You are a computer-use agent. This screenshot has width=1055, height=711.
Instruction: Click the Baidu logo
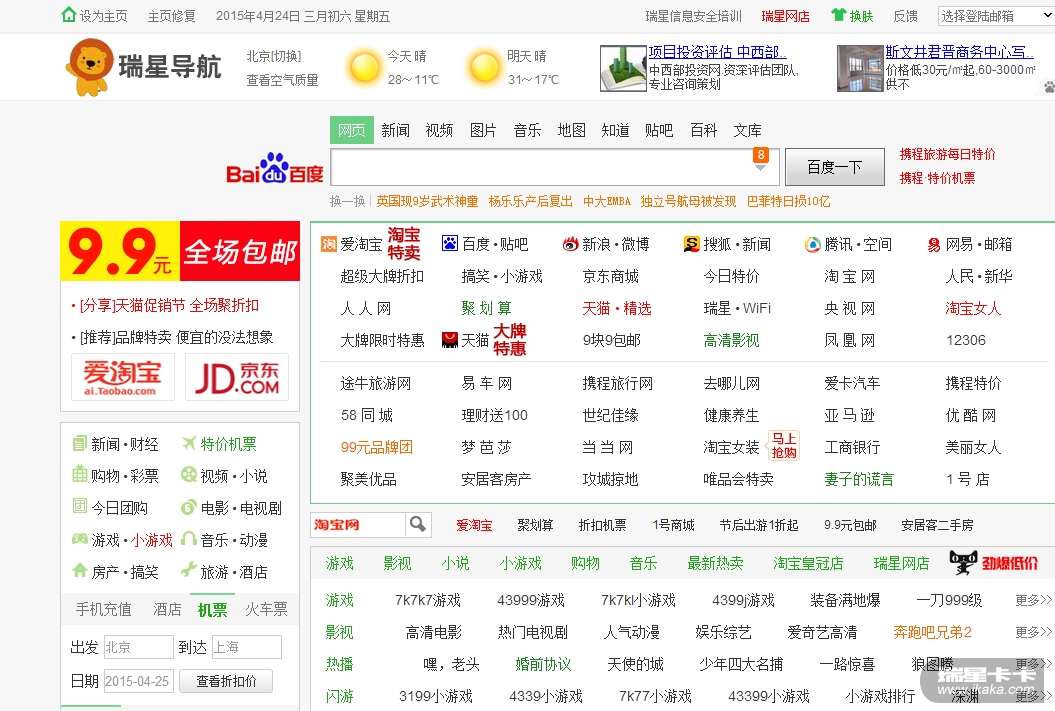tap(275, 168)
